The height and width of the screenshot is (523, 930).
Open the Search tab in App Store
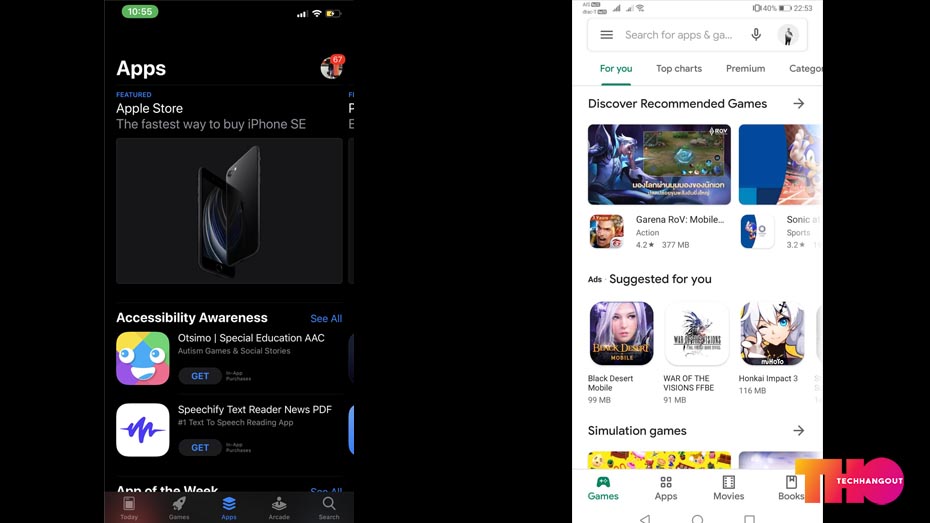pyautogui.click(x=329, y=508)
